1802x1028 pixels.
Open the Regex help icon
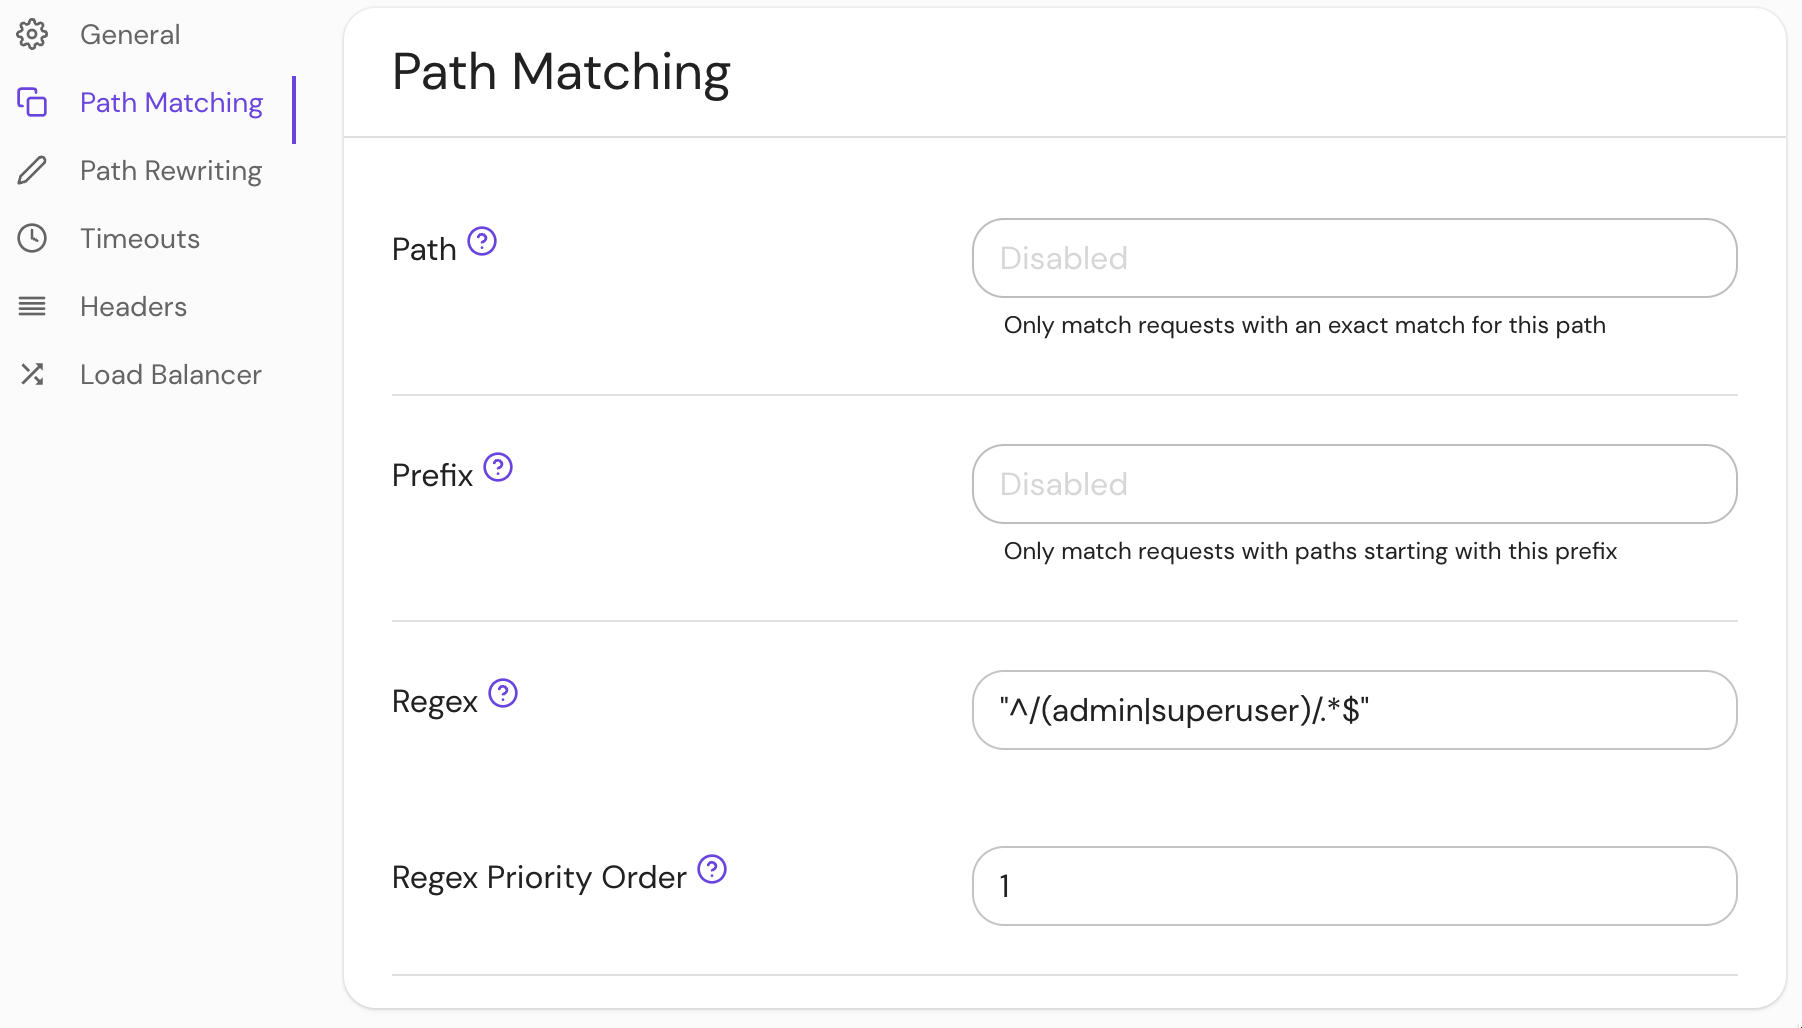point(504,693)
